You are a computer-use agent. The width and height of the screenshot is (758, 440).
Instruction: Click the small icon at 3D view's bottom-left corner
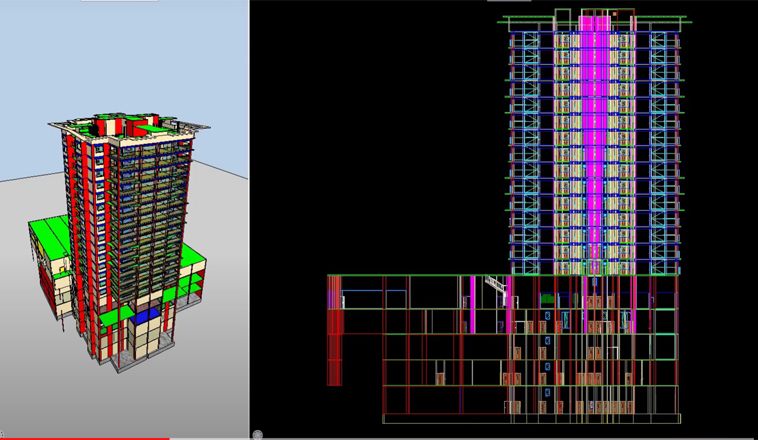point(3,434)
